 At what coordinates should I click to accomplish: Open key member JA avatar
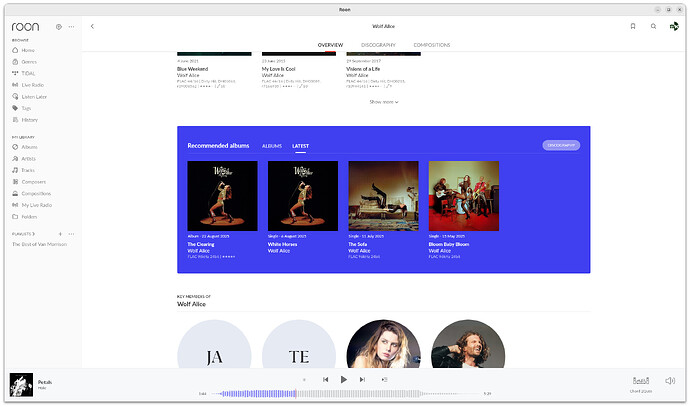tap(214, 344)
